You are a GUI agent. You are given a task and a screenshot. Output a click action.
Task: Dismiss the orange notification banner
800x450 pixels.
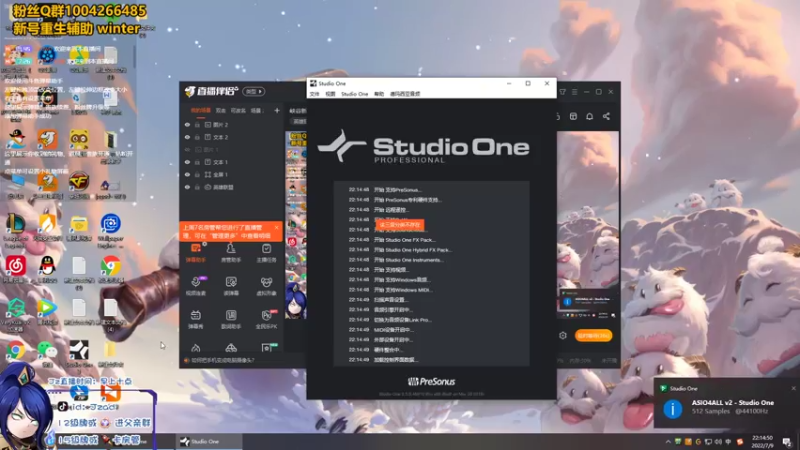277,228
